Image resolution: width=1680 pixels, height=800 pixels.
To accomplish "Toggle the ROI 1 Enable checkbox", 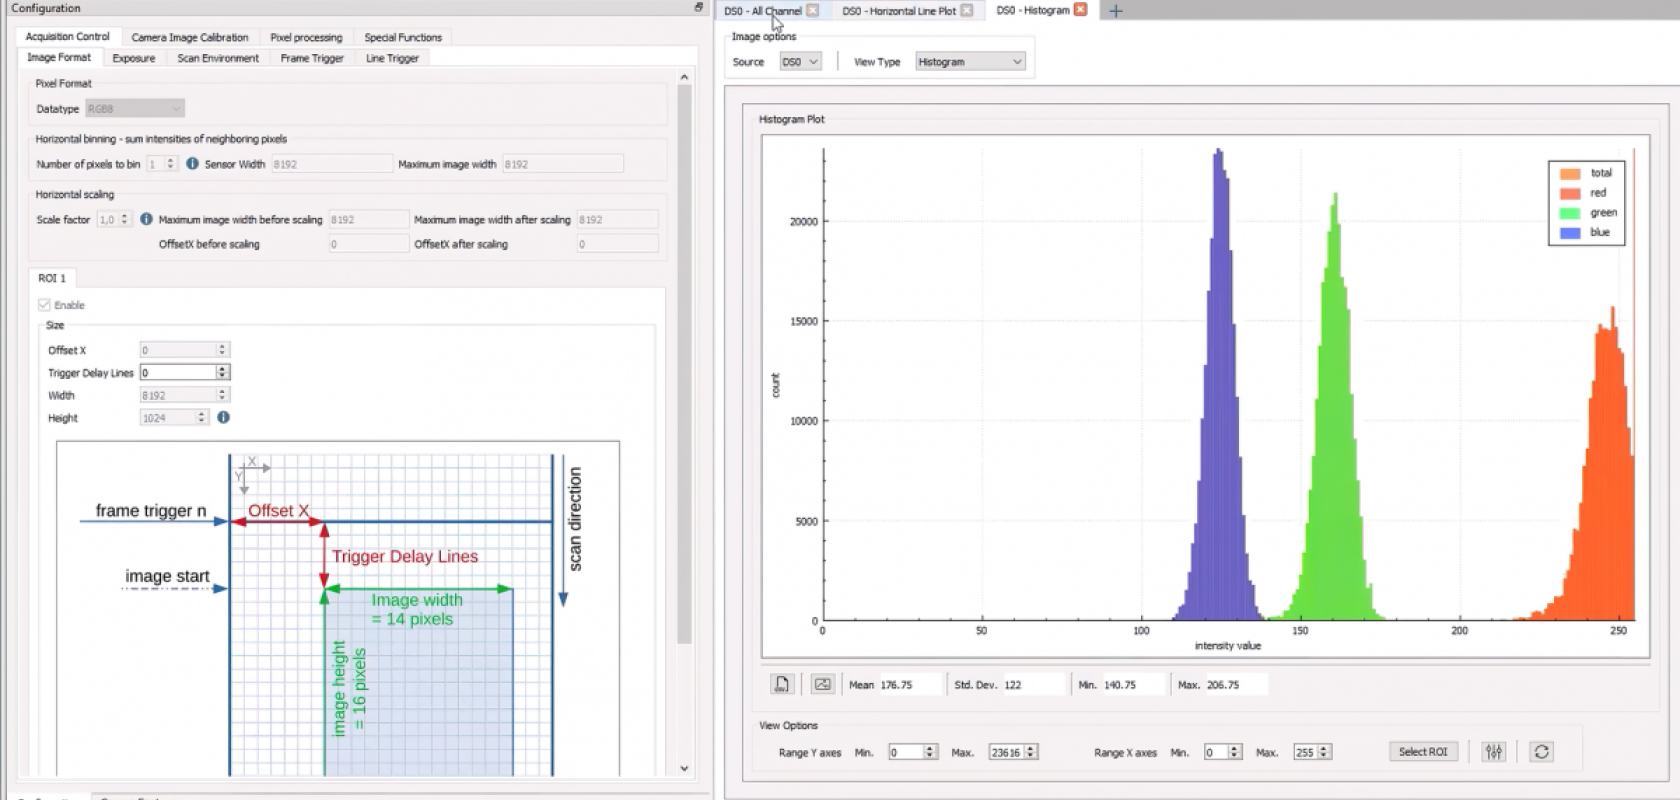I will (44, 305).
